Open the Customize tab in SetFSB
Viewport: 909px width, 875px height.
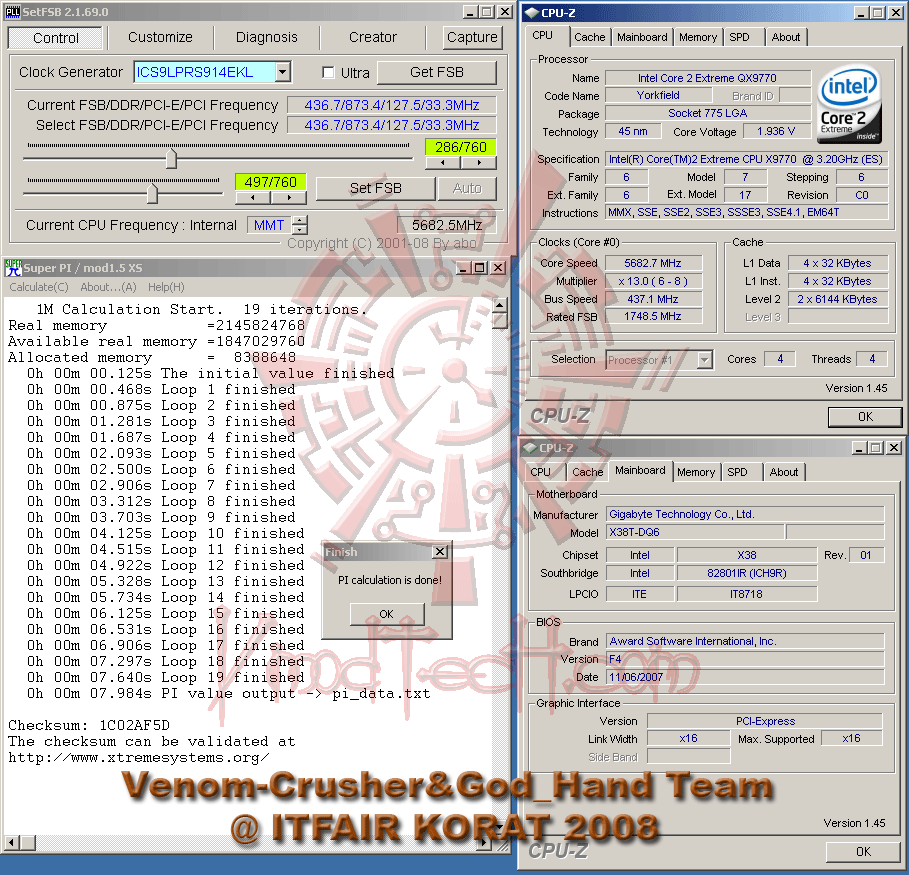(x=160, y=37)
